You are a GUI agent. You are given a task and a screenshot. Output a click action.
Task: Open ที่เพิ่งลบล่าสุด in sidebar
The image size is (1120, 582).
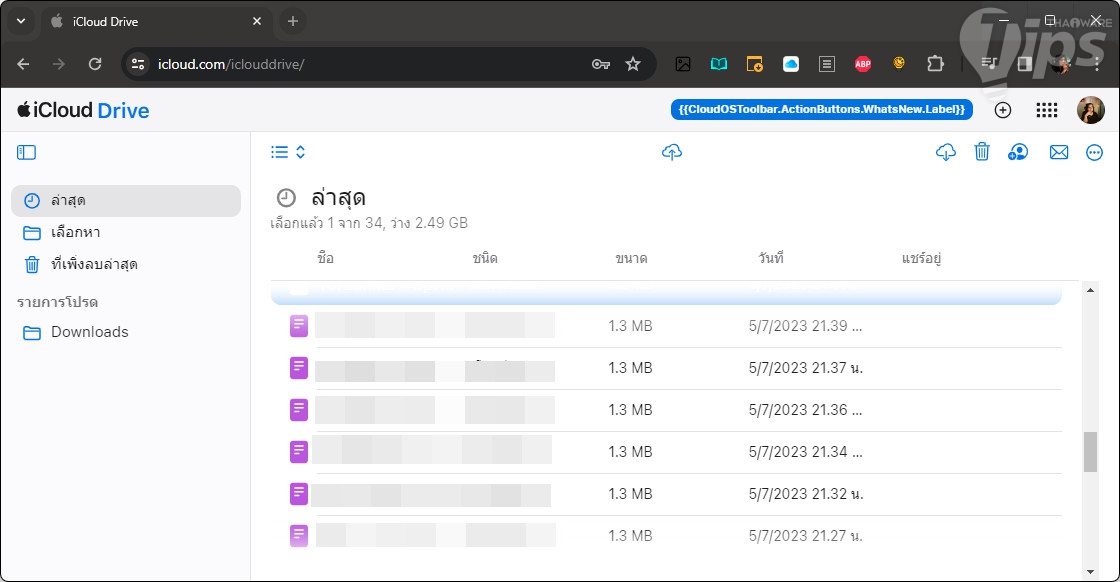(x=126, y=265)
